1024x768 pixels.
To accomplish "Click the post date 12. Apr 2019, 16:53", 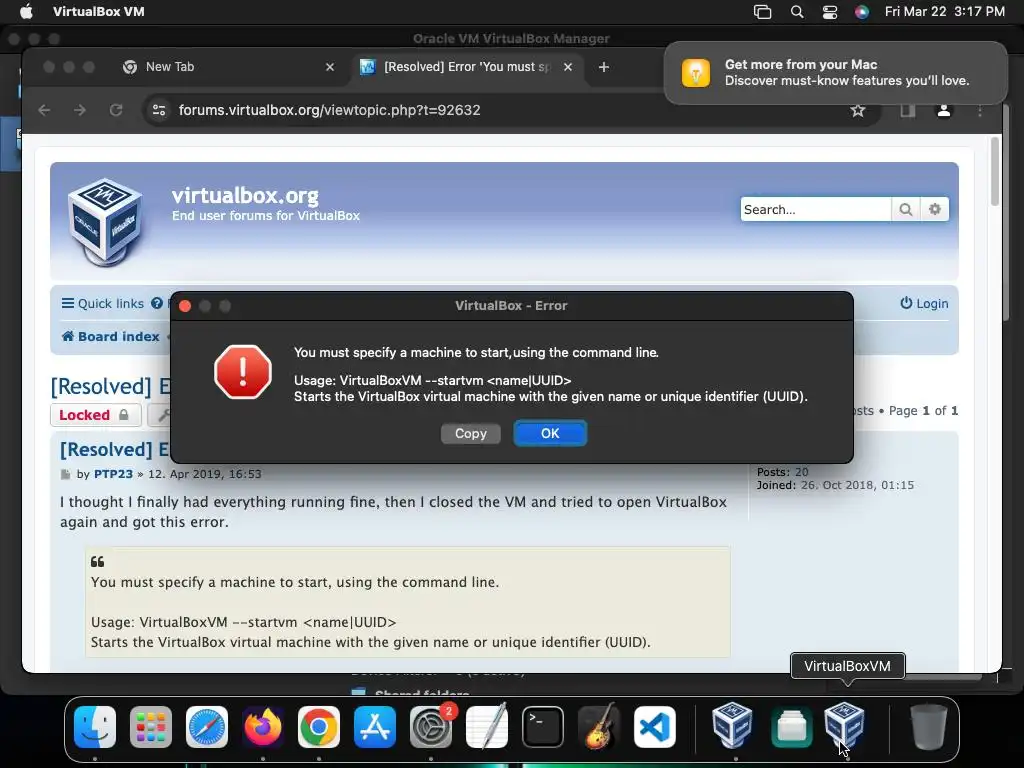I will [x=204, y=474].
